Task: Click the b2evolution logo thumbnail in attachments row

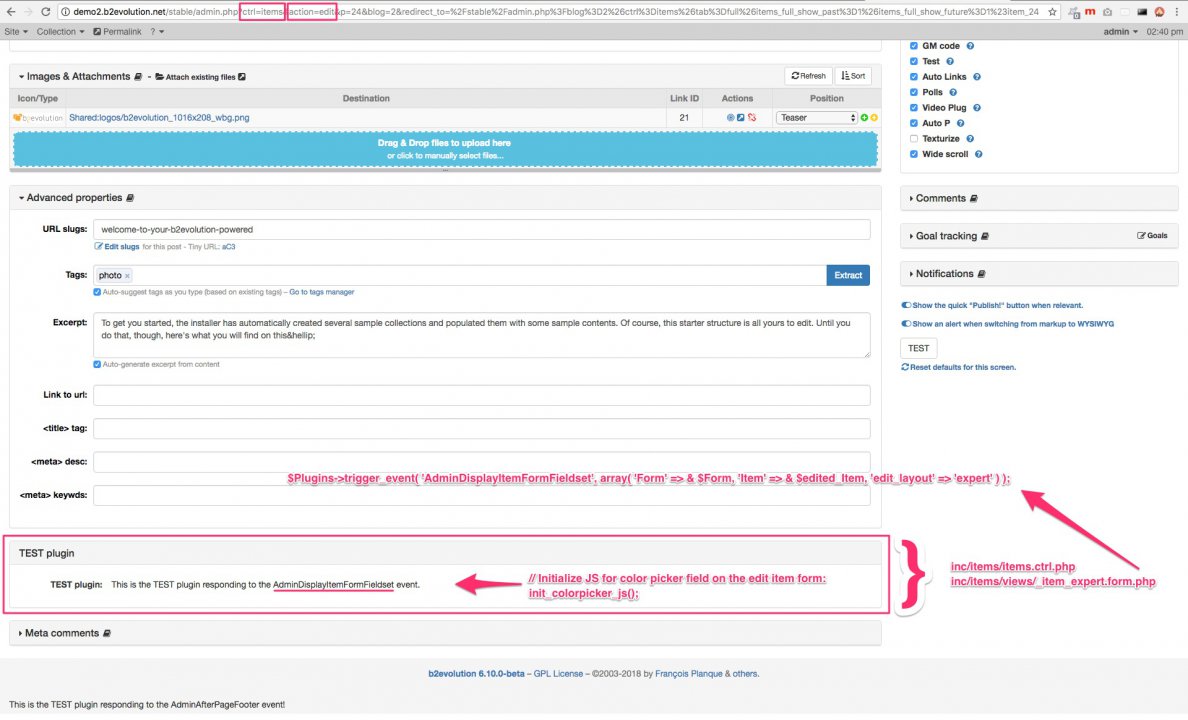Action: (x=38, y=117)
